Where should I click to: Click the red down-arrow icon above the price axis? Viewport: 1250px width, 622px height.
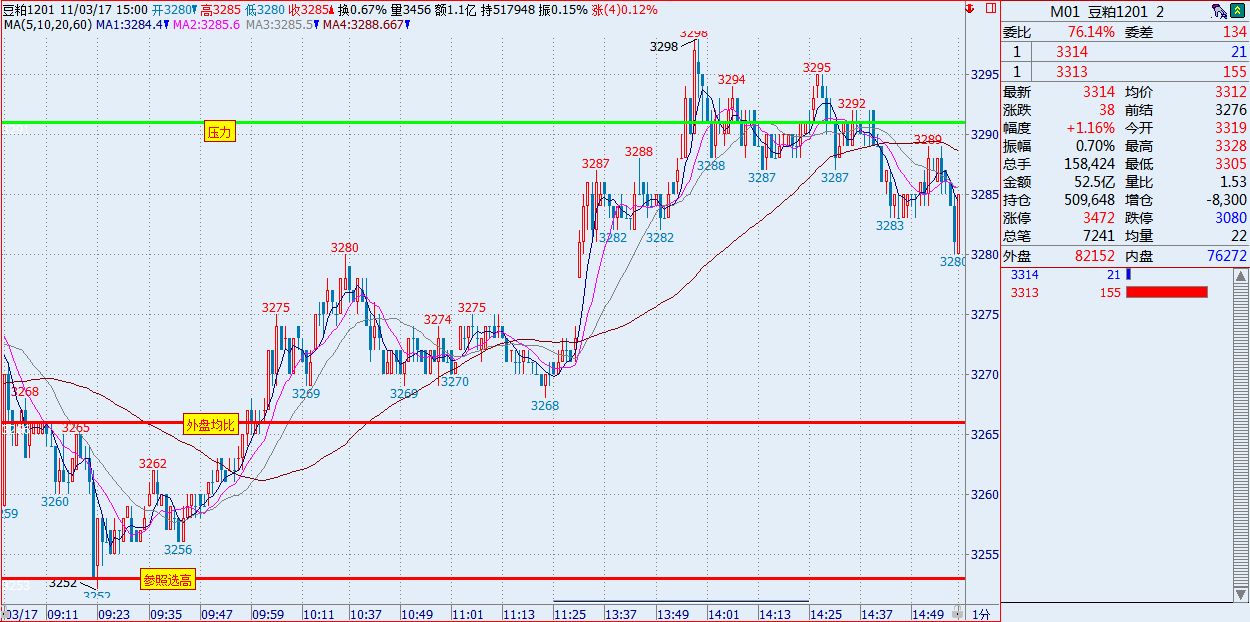[x=970, y=8]
